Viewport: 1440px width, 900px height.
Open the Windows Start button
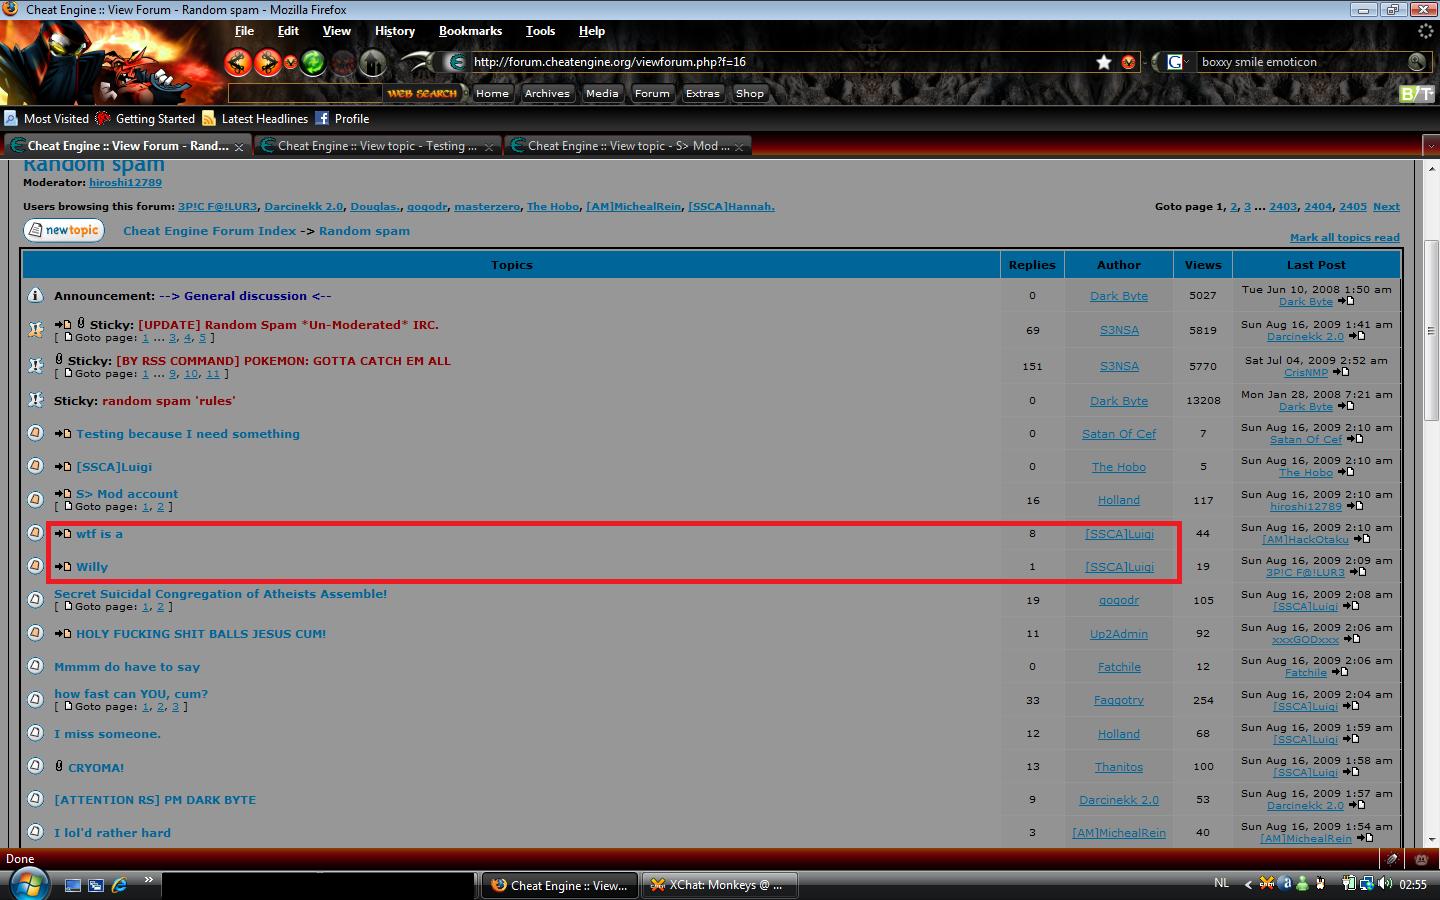click(28, 884)
